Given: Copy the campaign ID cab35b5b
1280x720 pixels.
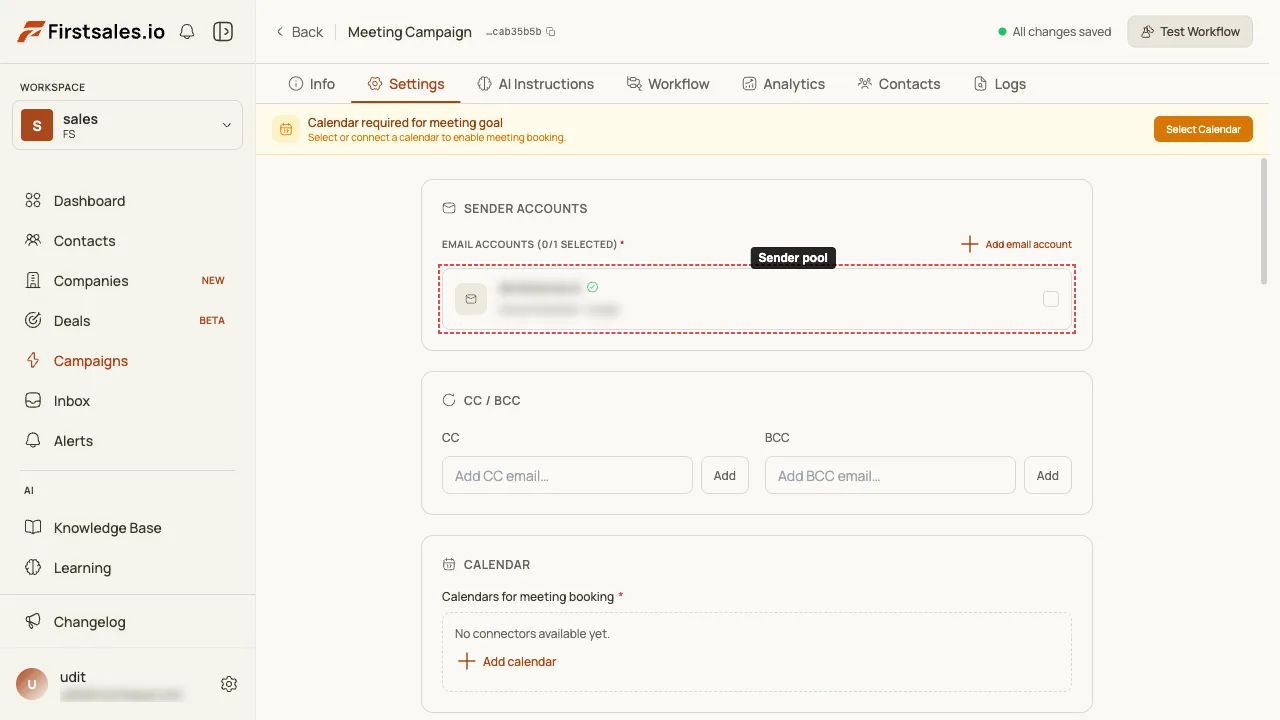Looking at the screenshot, I should (550, 32).
